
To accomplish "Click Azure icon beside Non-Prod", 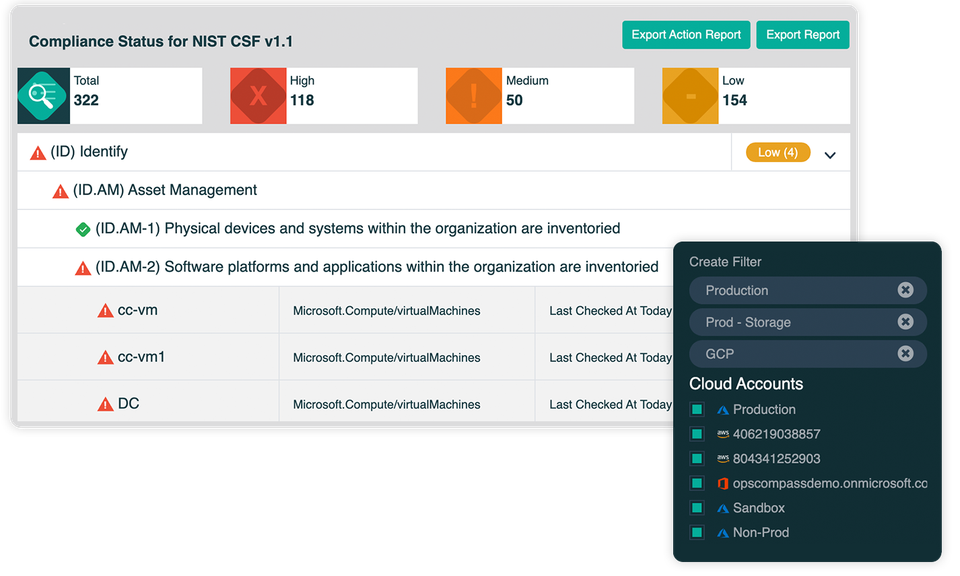I will tap(723, 533).
